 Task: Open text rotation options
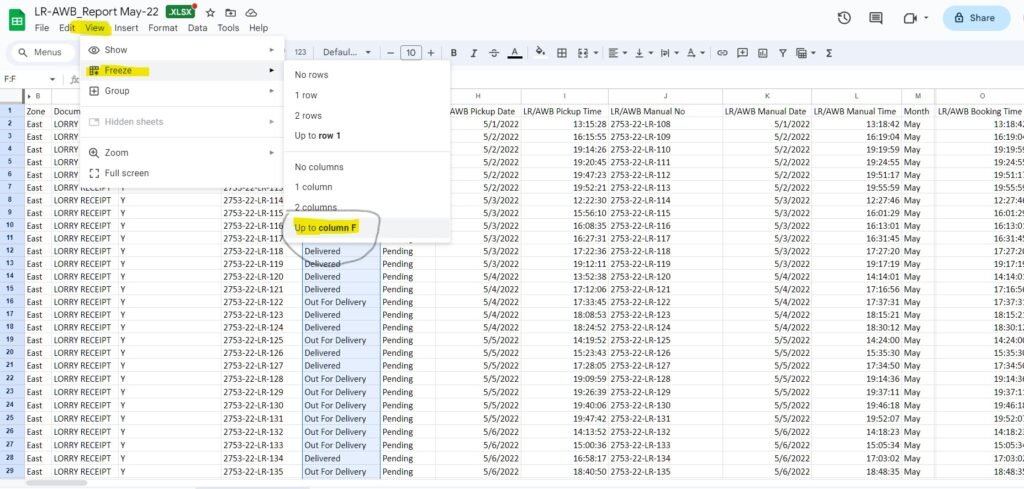694,53
